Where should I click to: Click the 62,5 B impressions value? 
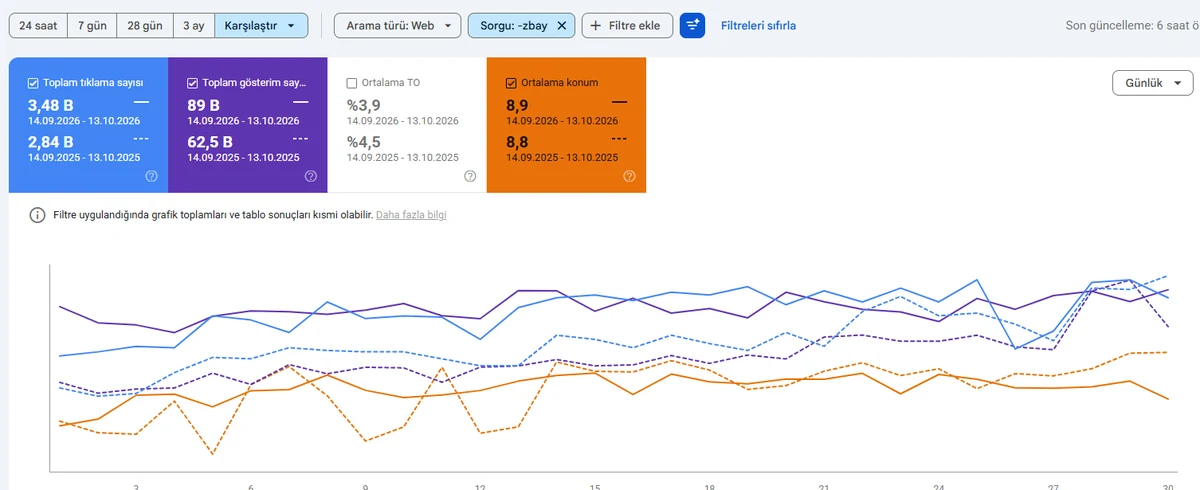210,141
